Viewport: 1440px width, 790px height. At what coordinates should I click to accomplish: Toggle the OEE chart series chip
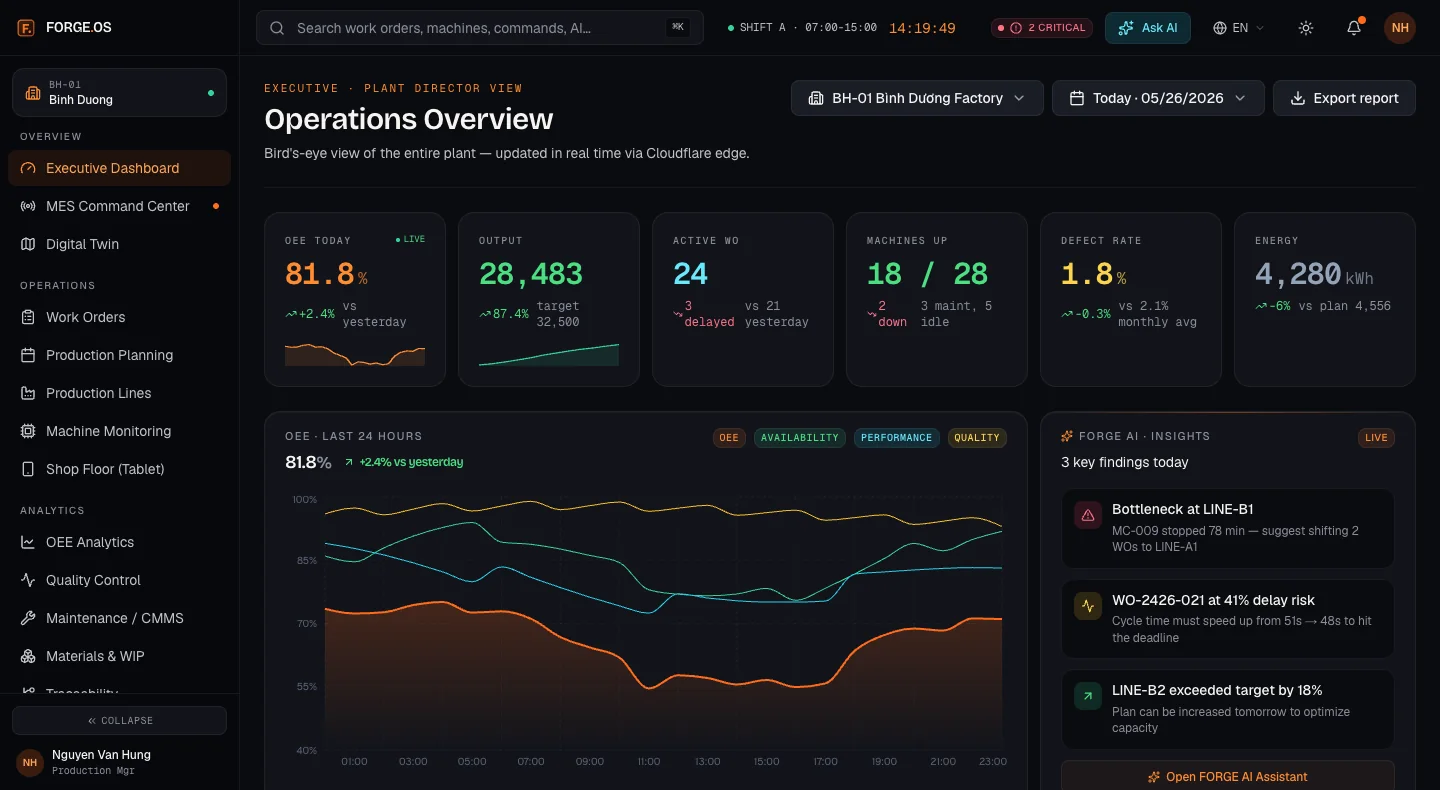(x=729, y=437)
